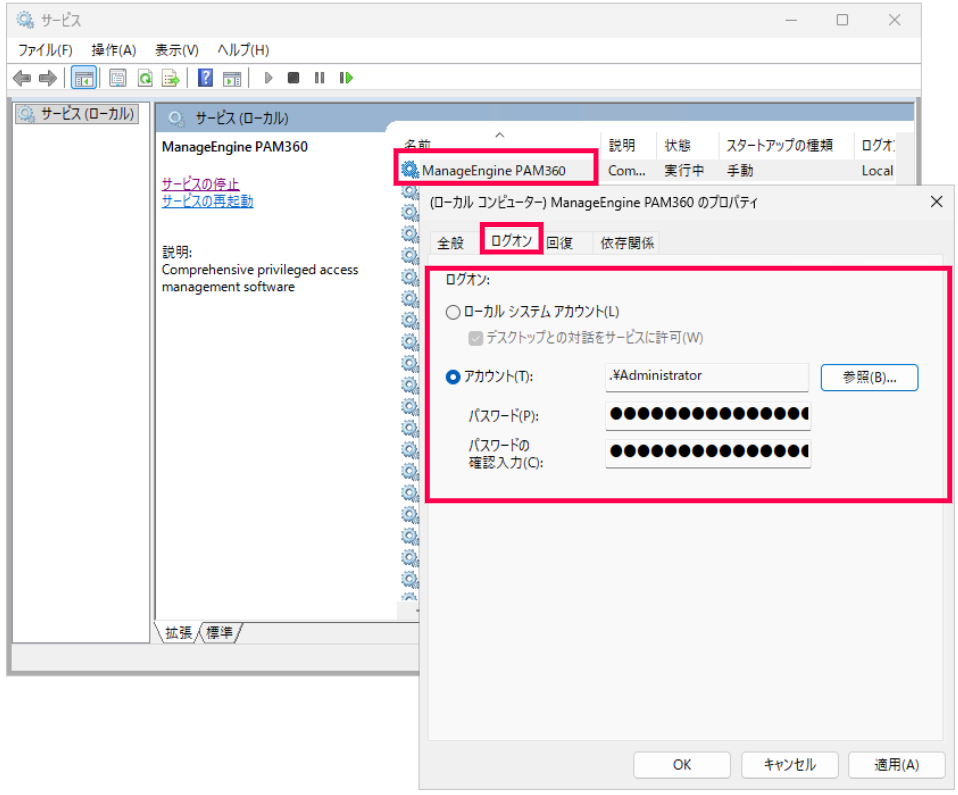Switch to the ログオン tab
958x795 pixels.
click(511, 240)
